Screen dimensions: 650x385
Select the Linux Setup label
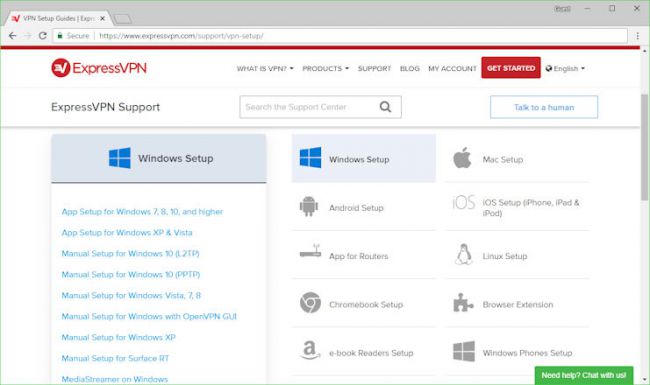click(x=504, y=256)
